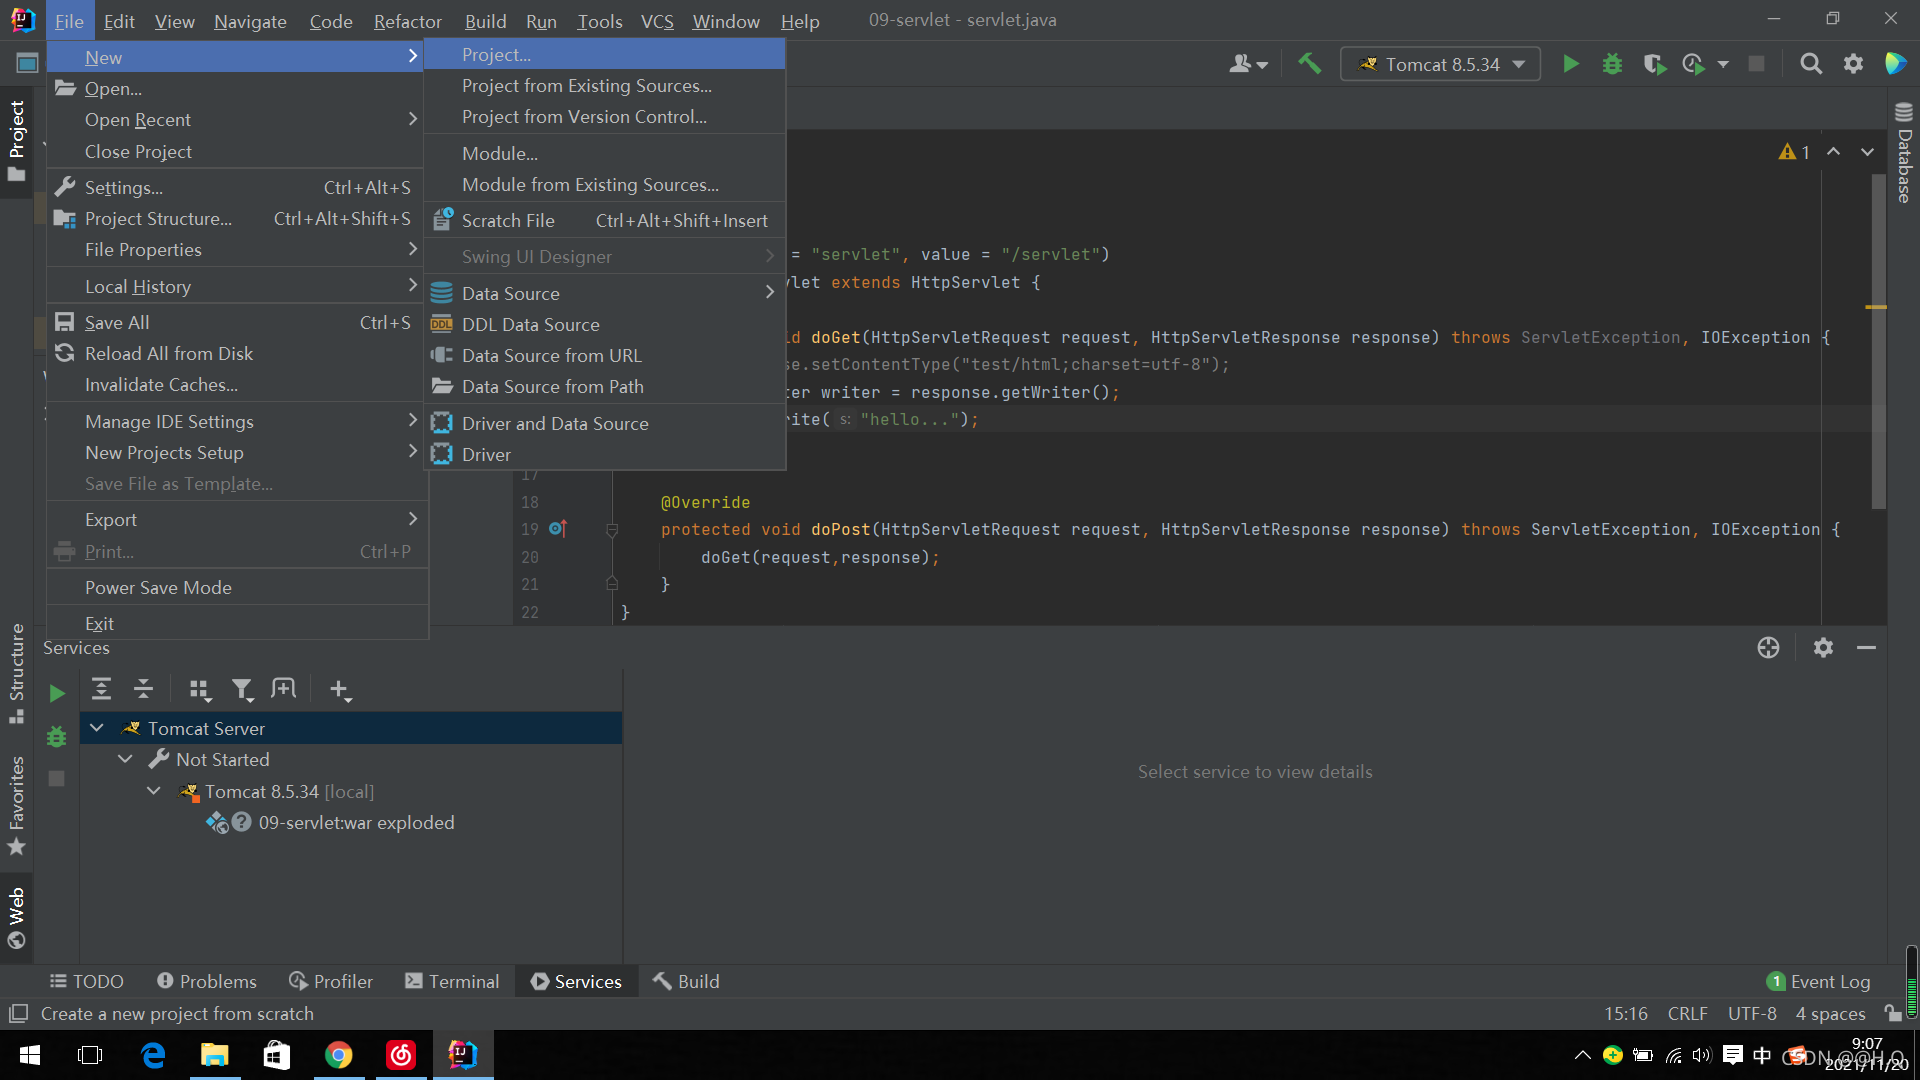The image size is (1920, 1080).
Task: Click the Coverage shield icon
Action: tap(1652, 65)
